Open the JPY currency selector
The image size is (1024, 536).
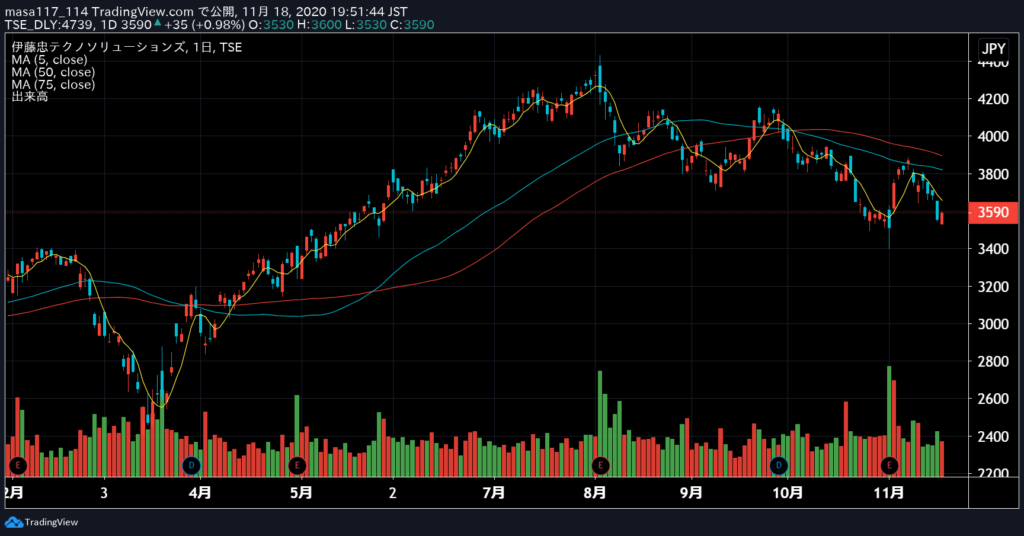[x=994, y=49]
